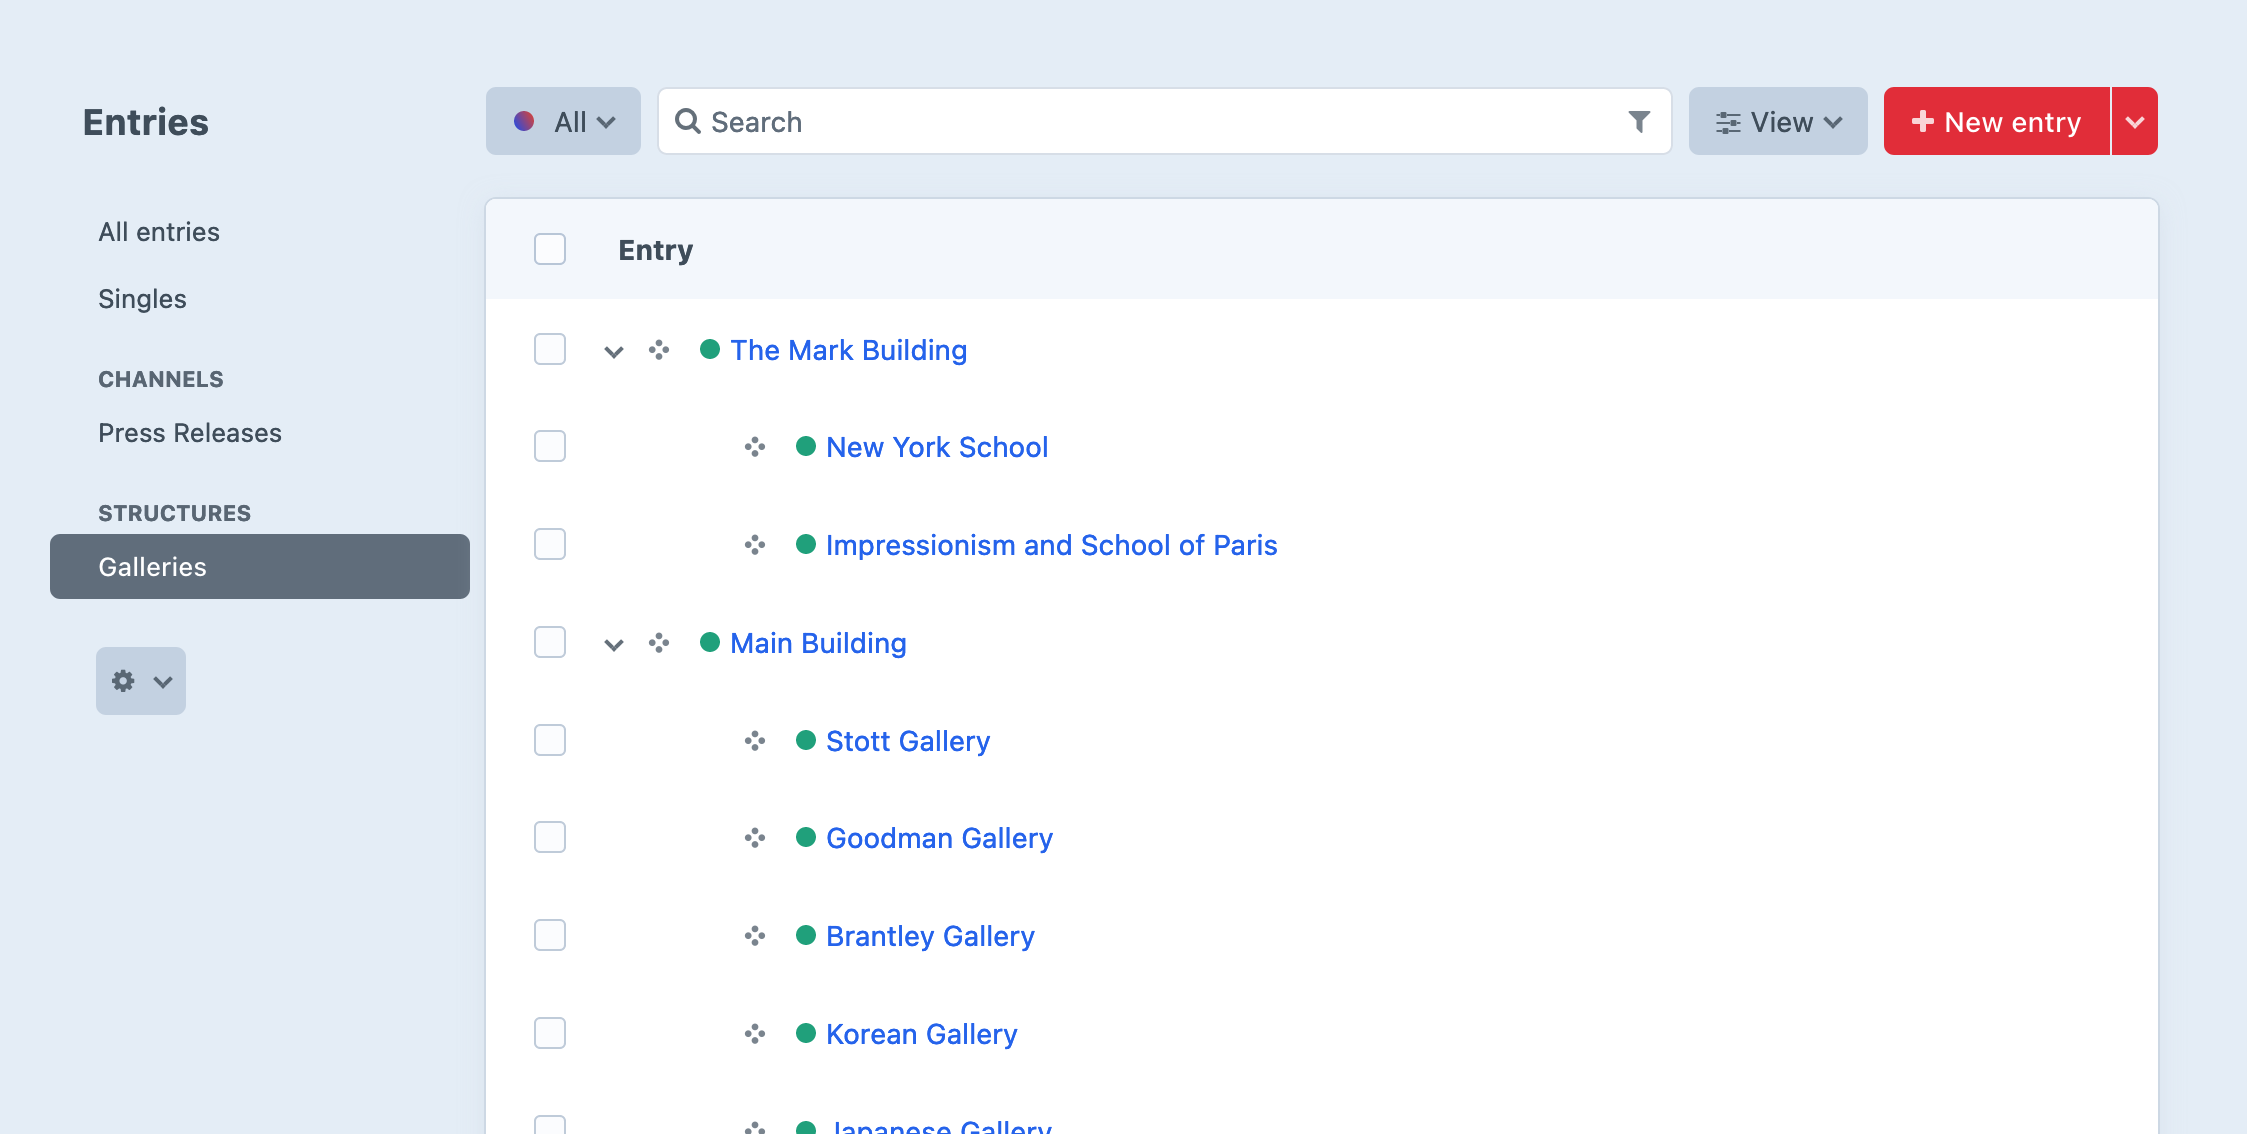2247x1134 pixels.
Task: Open the View dropdown menu
Action: 1777,120
